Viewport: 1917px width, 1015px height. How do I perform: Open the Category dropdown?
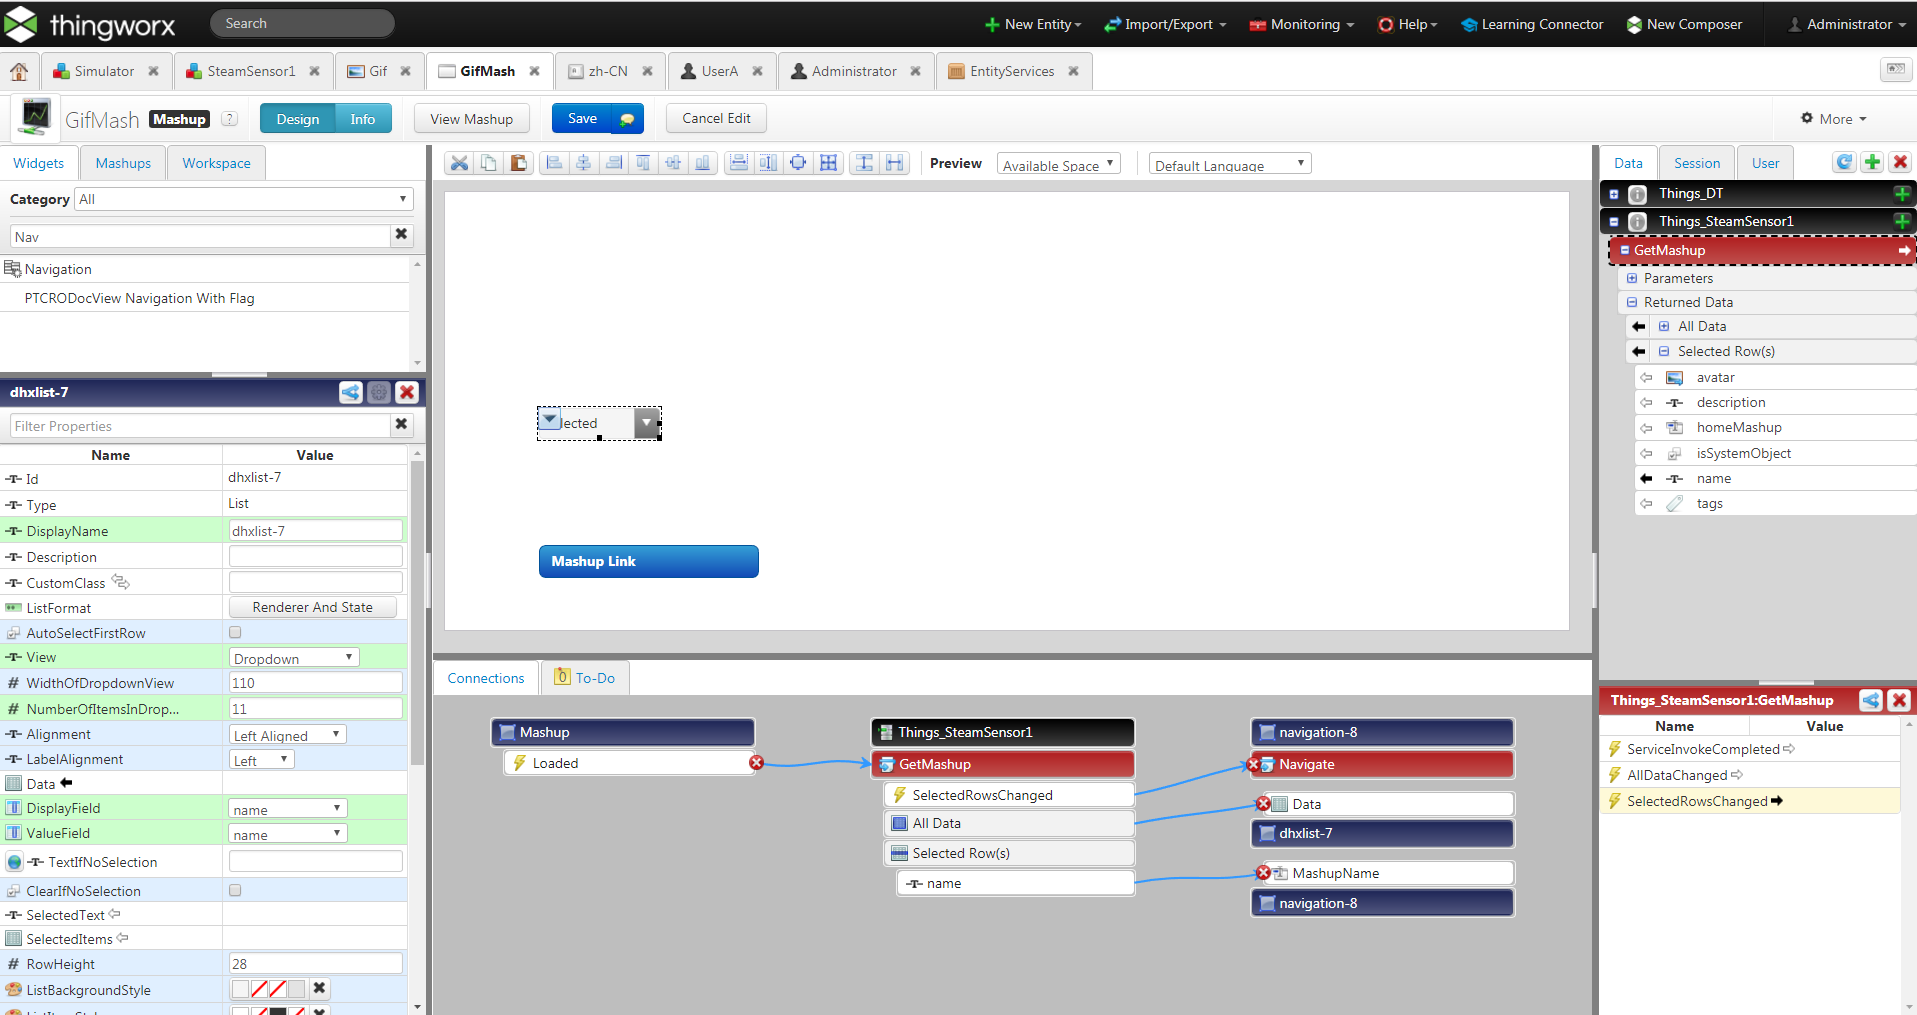(244, 199)
